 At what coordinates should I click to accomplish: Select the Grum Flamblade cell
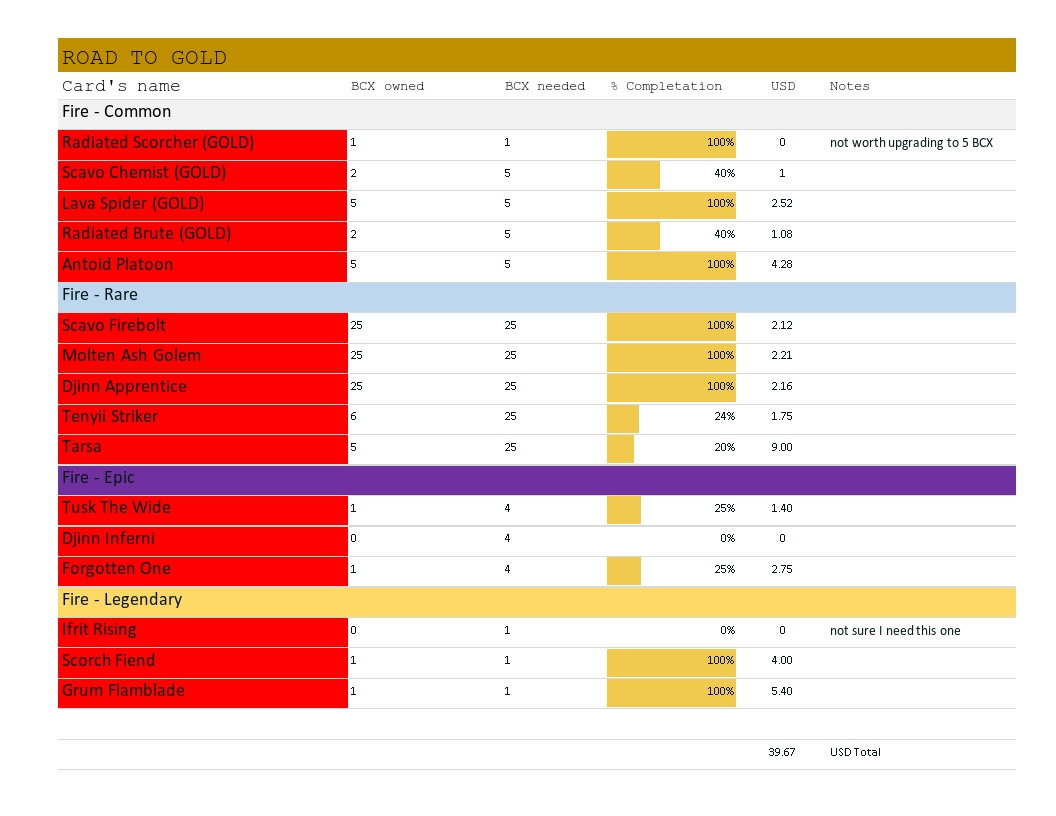click(203, 691)
